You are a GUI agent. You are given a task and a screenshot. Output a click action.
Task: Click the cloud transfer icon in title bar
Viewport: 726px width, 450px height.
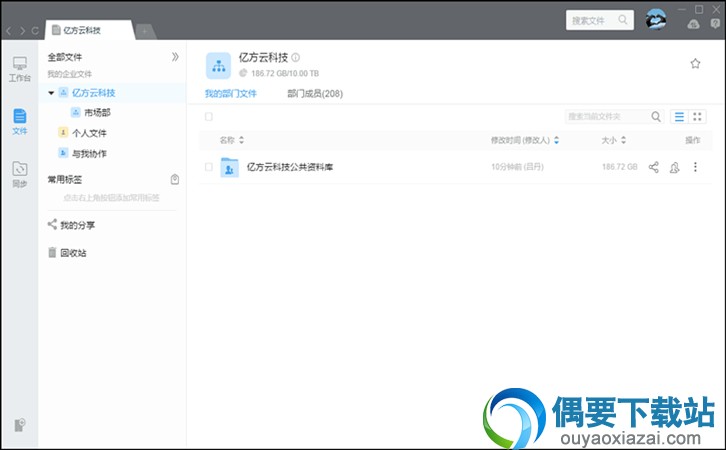point(693,24)
